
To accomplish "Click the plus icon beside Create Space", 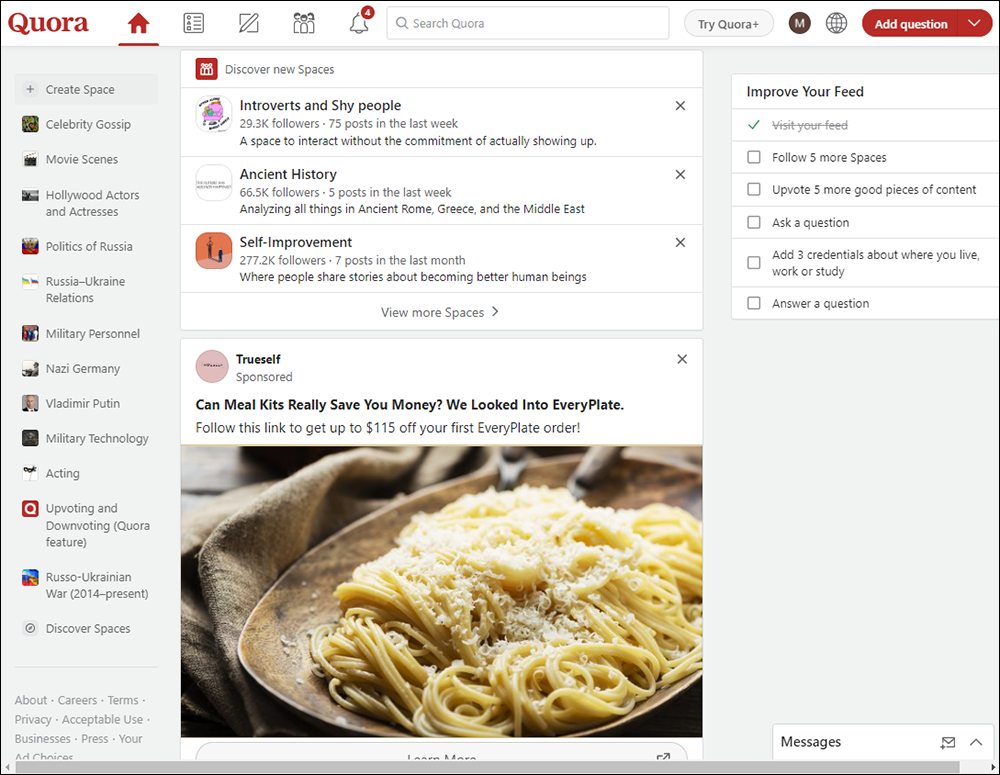I will click(30, 89).
